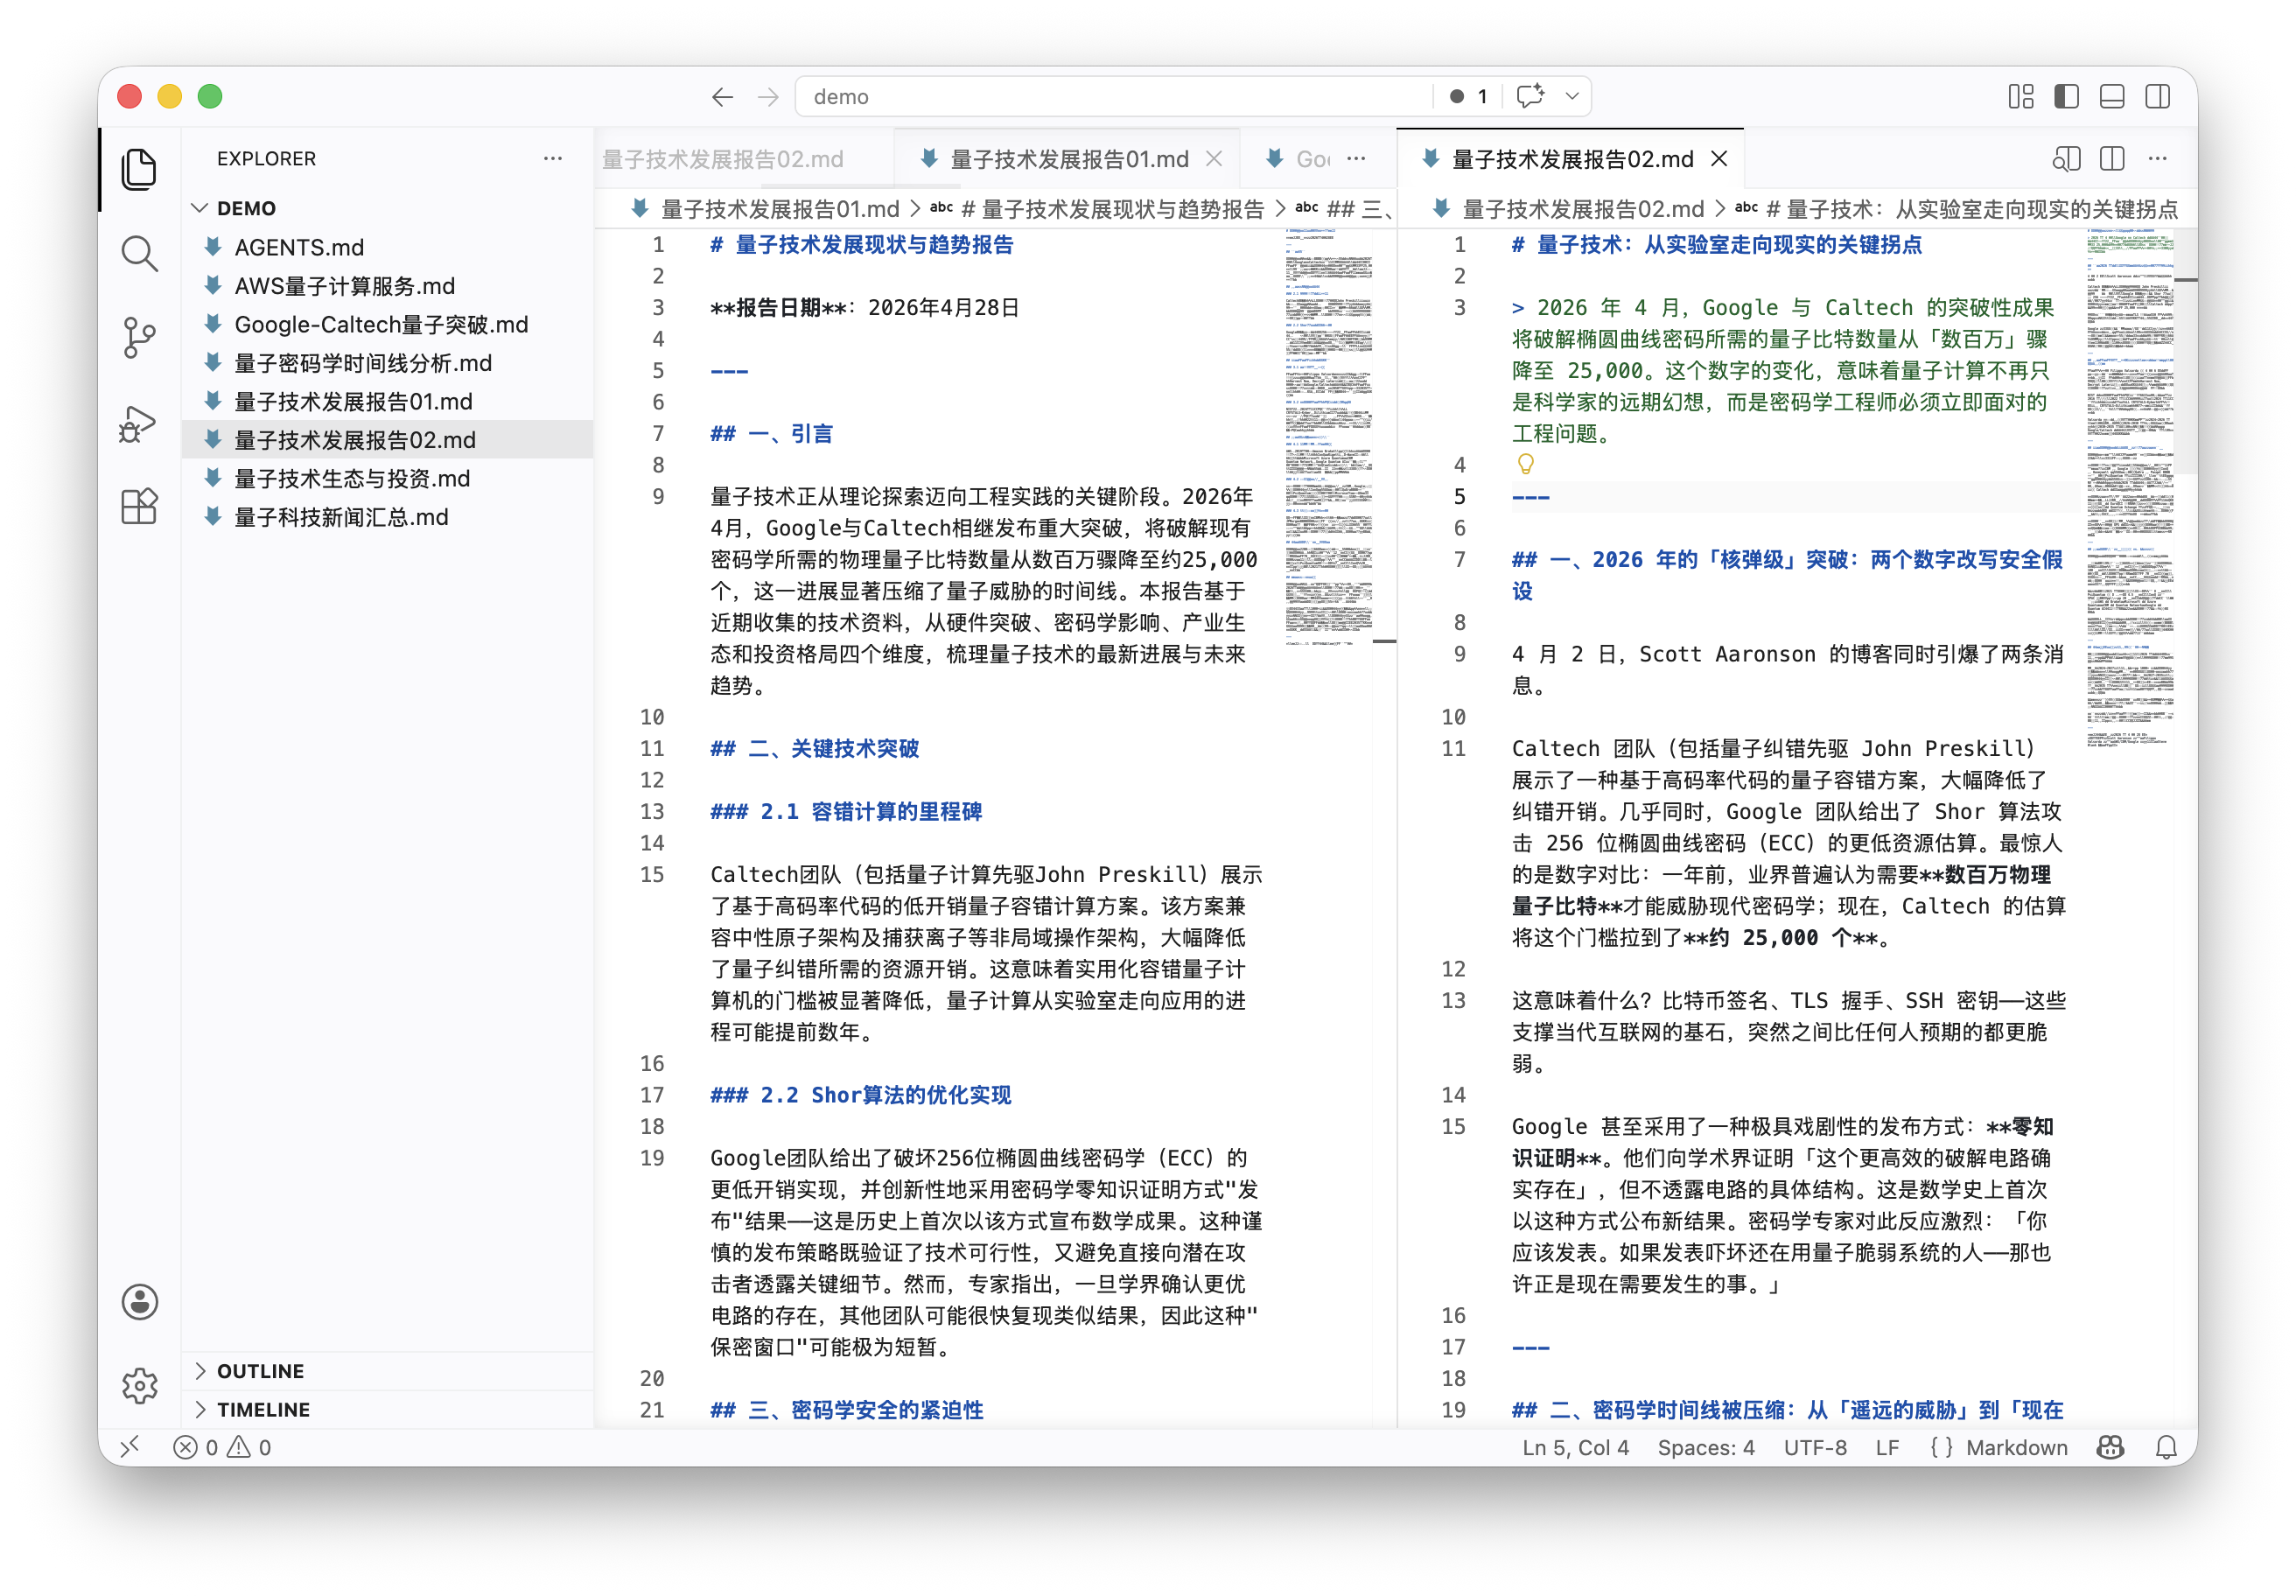Click the right editor minimap
Screen dimensions: 2296x1596
tap(2130, 490)
